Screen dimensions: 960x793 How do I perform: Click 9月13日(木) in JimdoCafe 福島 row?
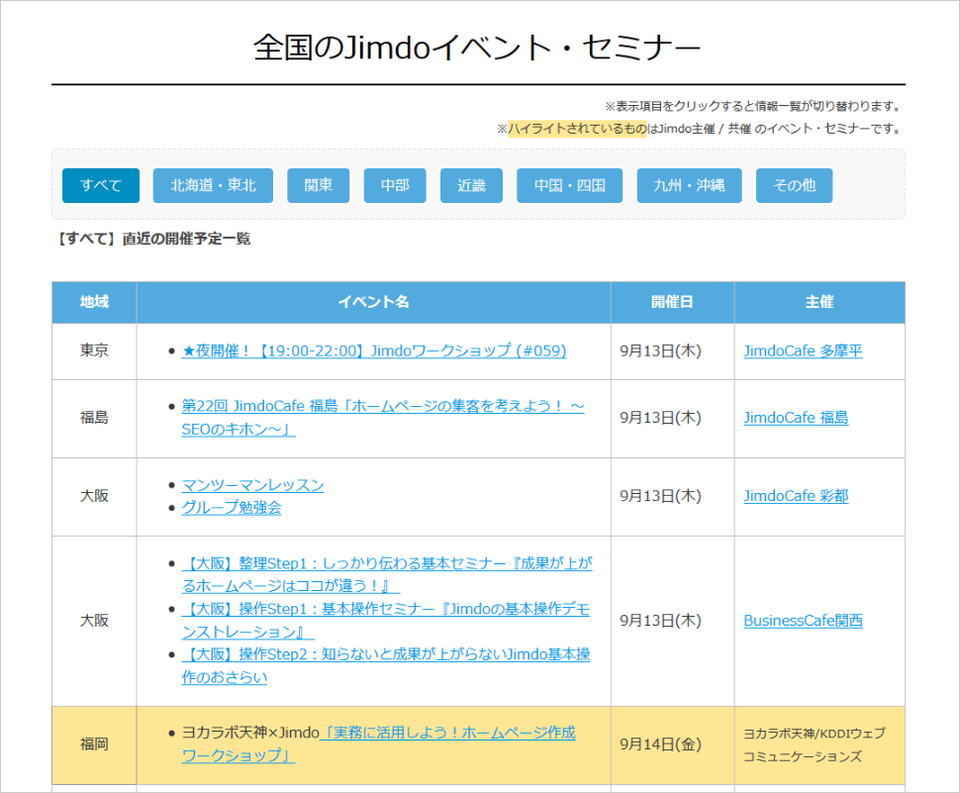(661, 418)
